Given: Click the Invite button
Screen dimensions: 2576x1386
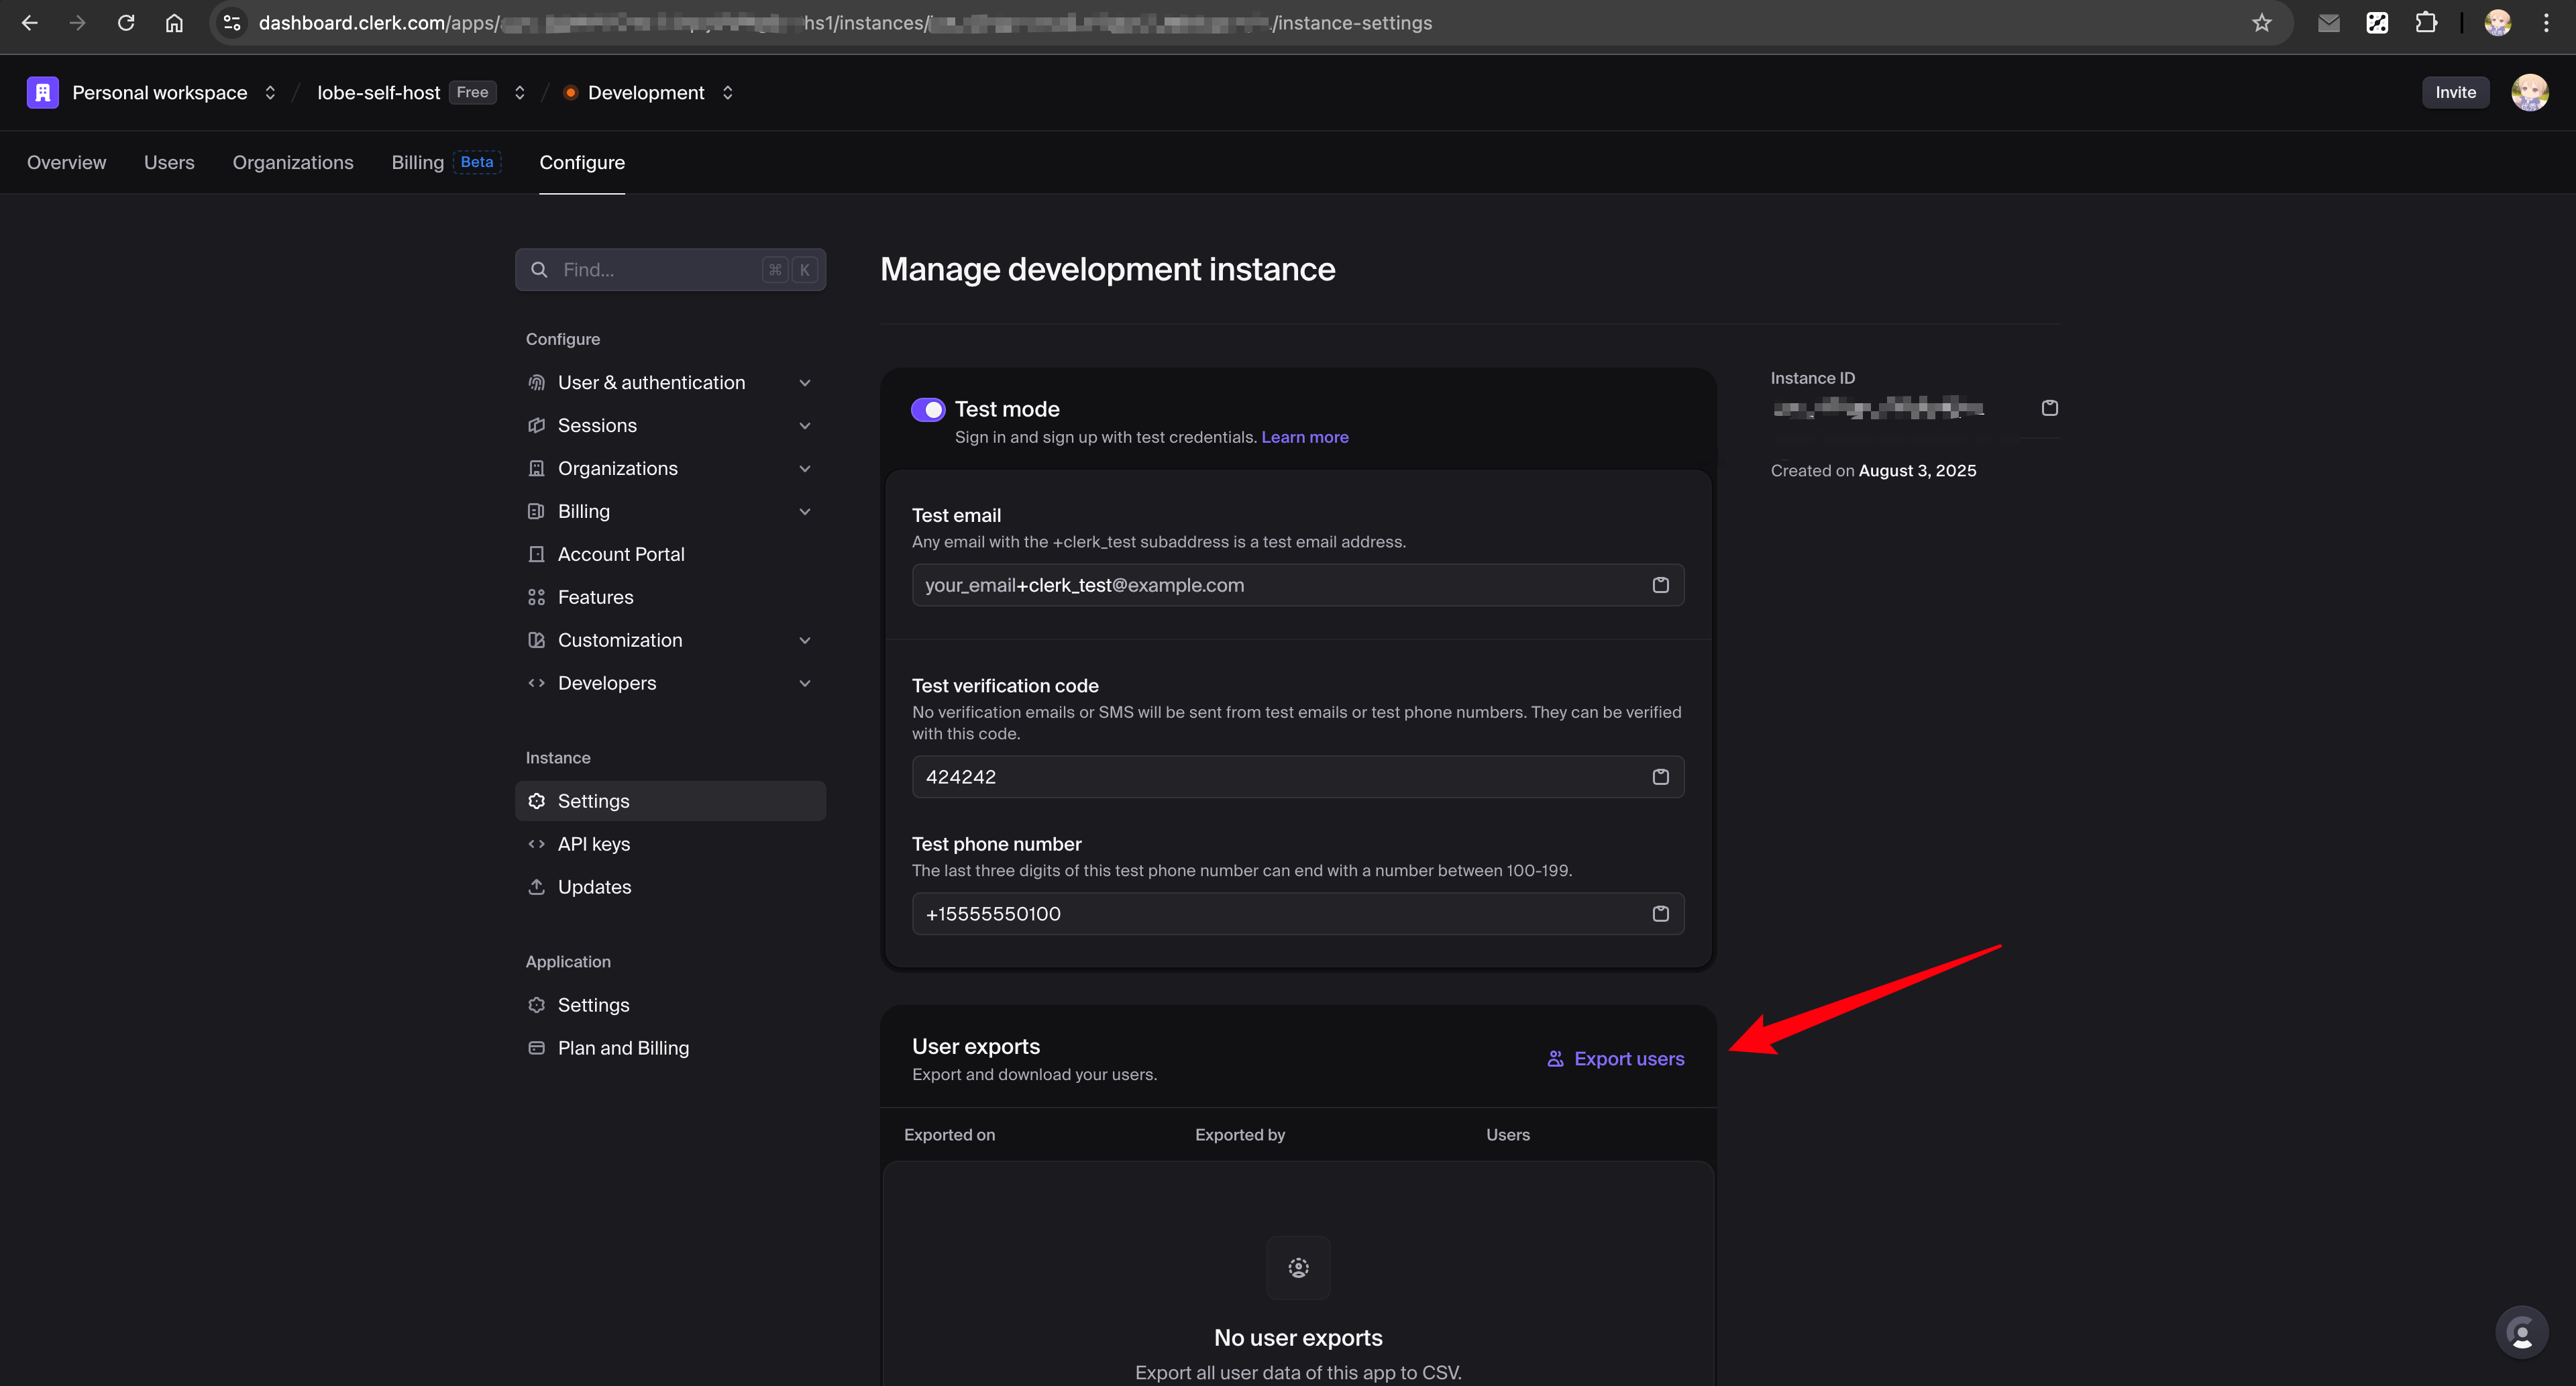Looking at the screenshot, I should point(2456,92).
